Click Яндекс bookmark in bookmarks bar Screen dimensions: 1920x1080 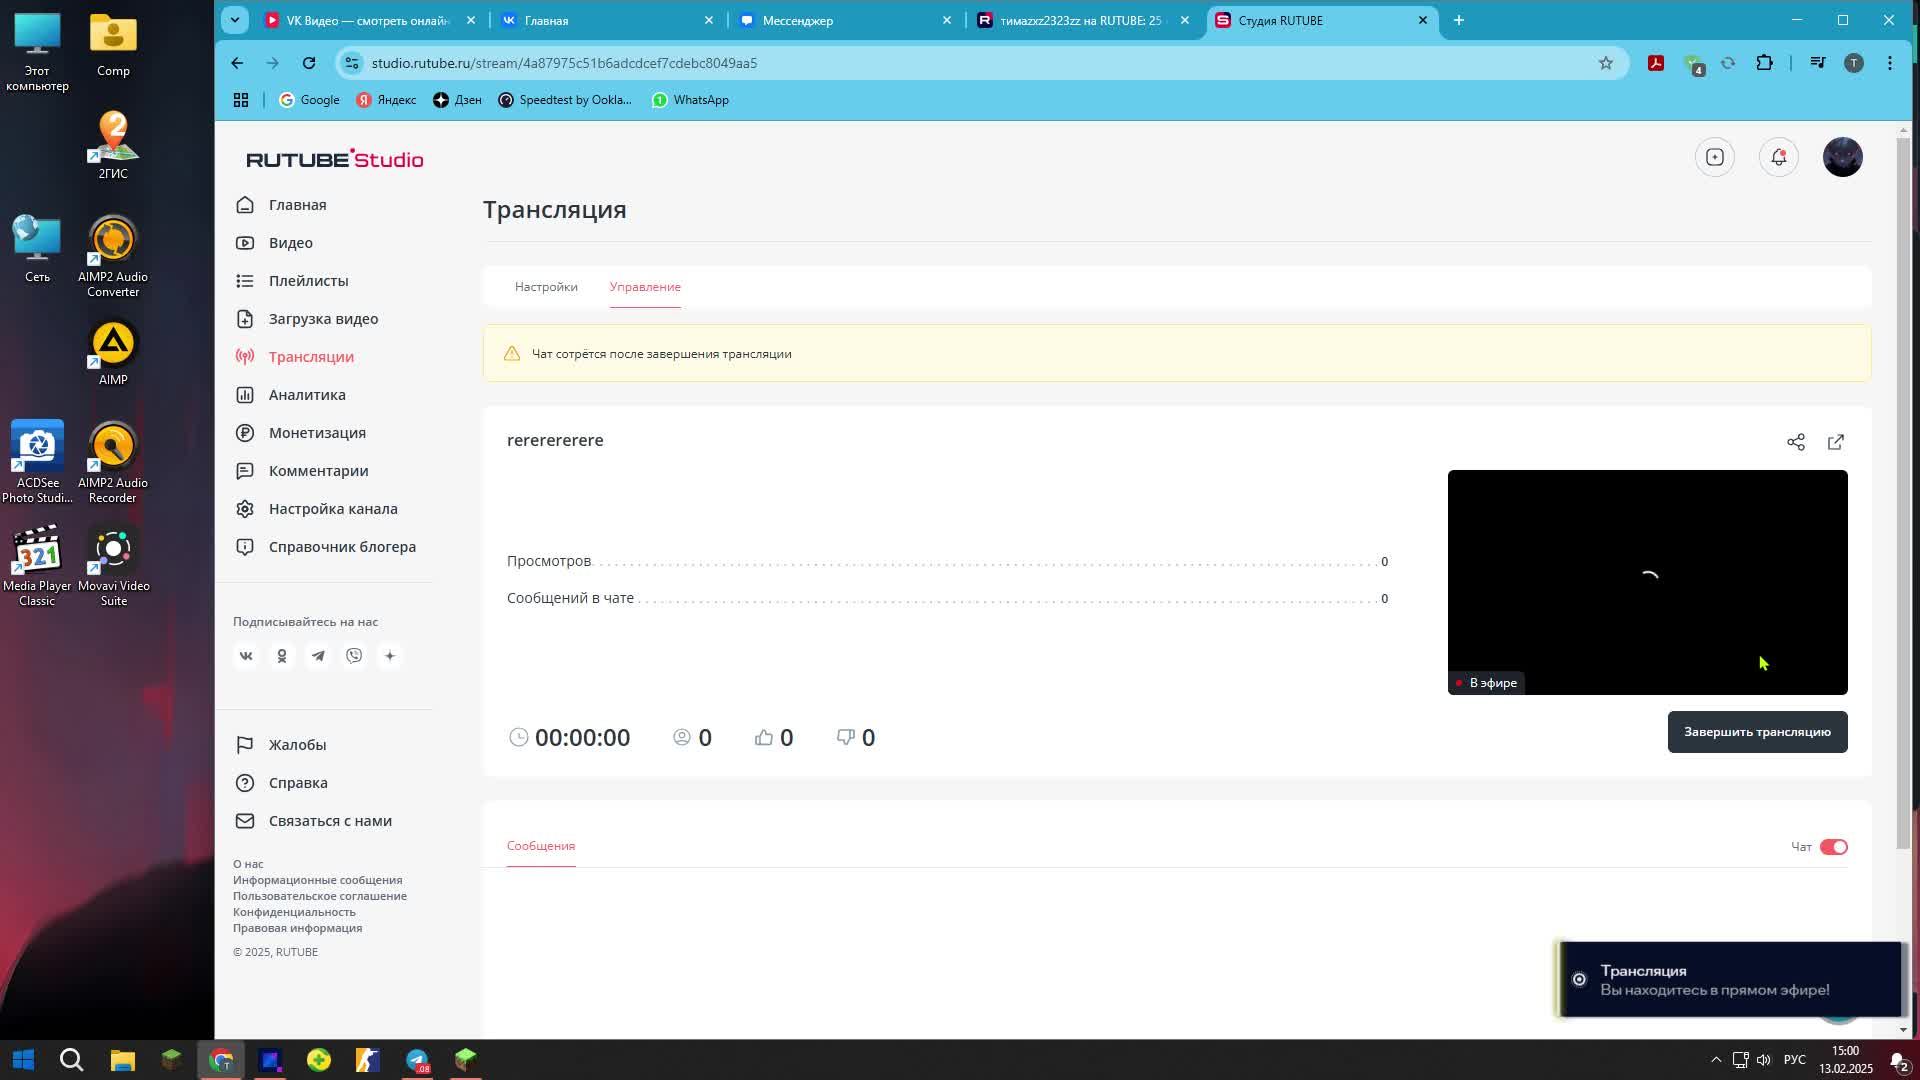(386, 100)
